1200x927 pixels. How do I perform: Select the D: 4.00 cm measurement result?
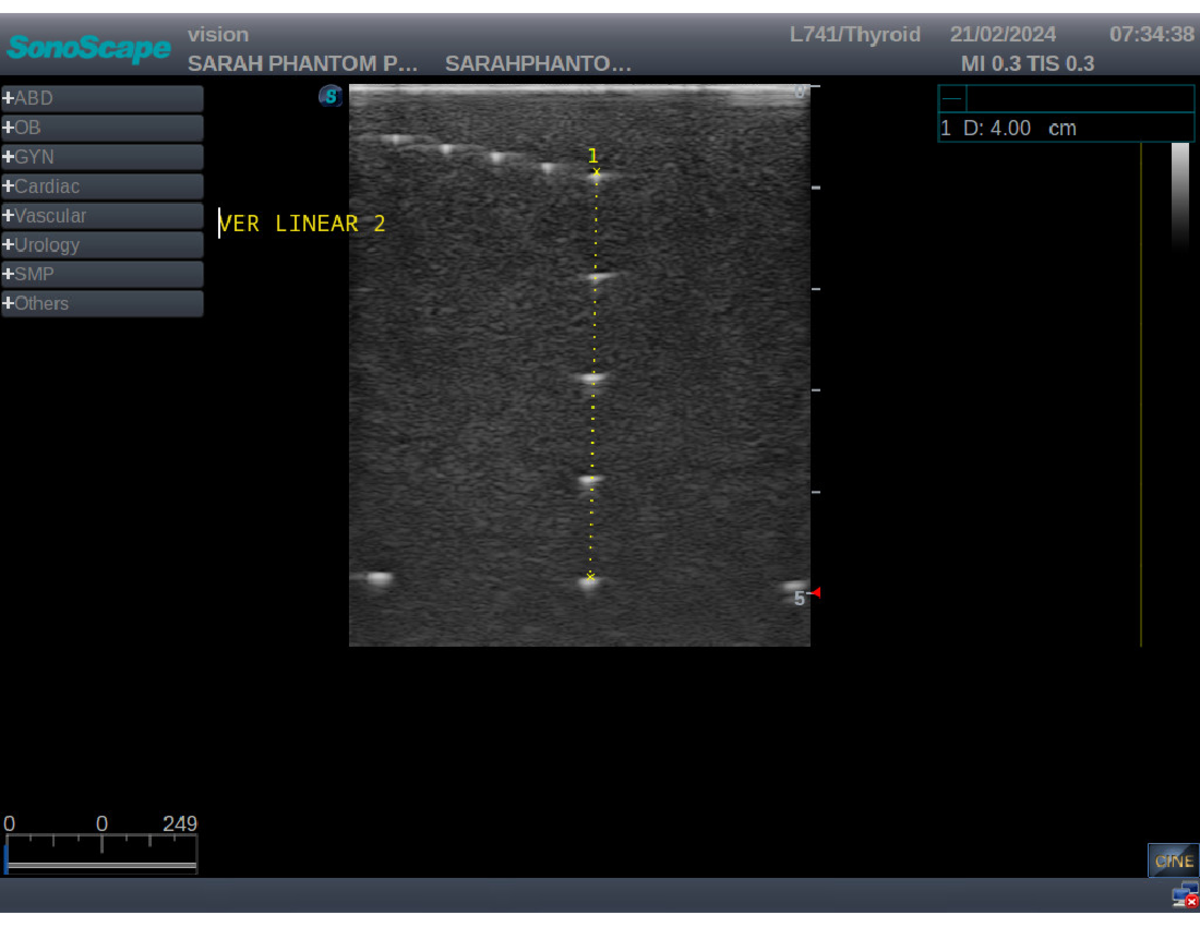[1008, 129]
